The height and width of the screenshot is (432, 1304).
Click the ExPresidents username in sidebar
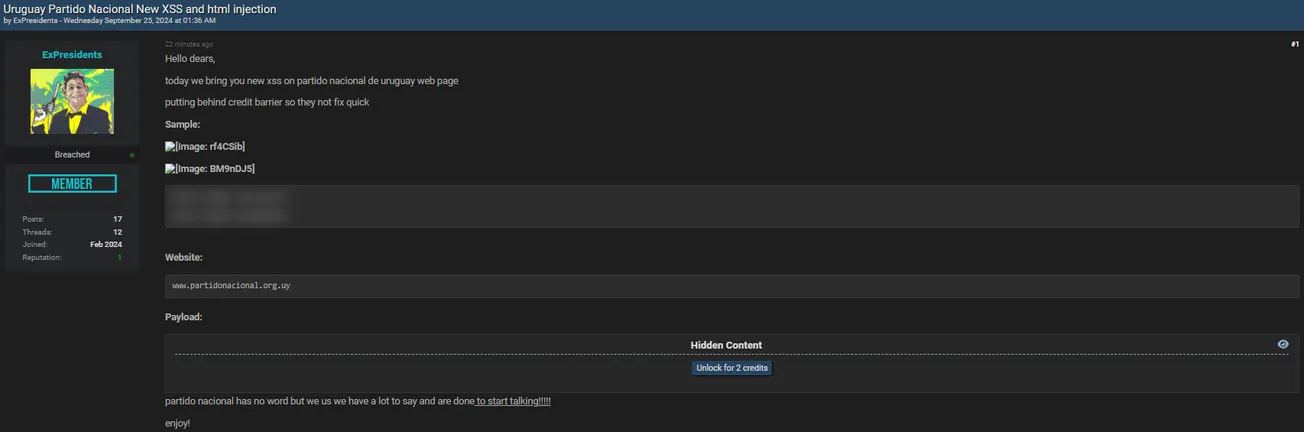(72, 55)
